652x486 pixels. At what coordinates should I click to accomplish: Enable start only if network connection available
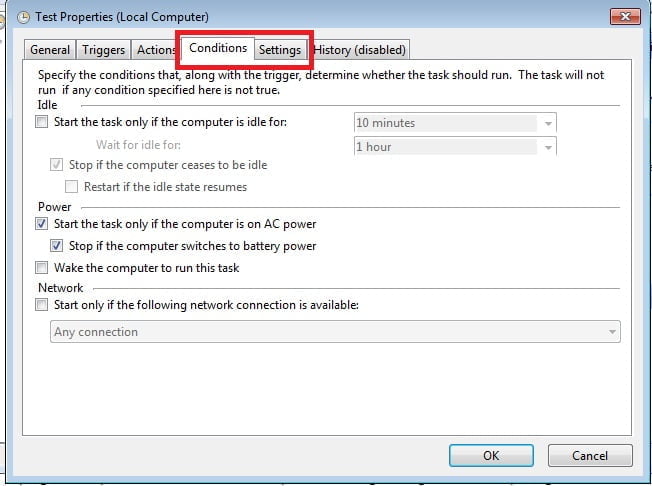(x=41, y=305)
